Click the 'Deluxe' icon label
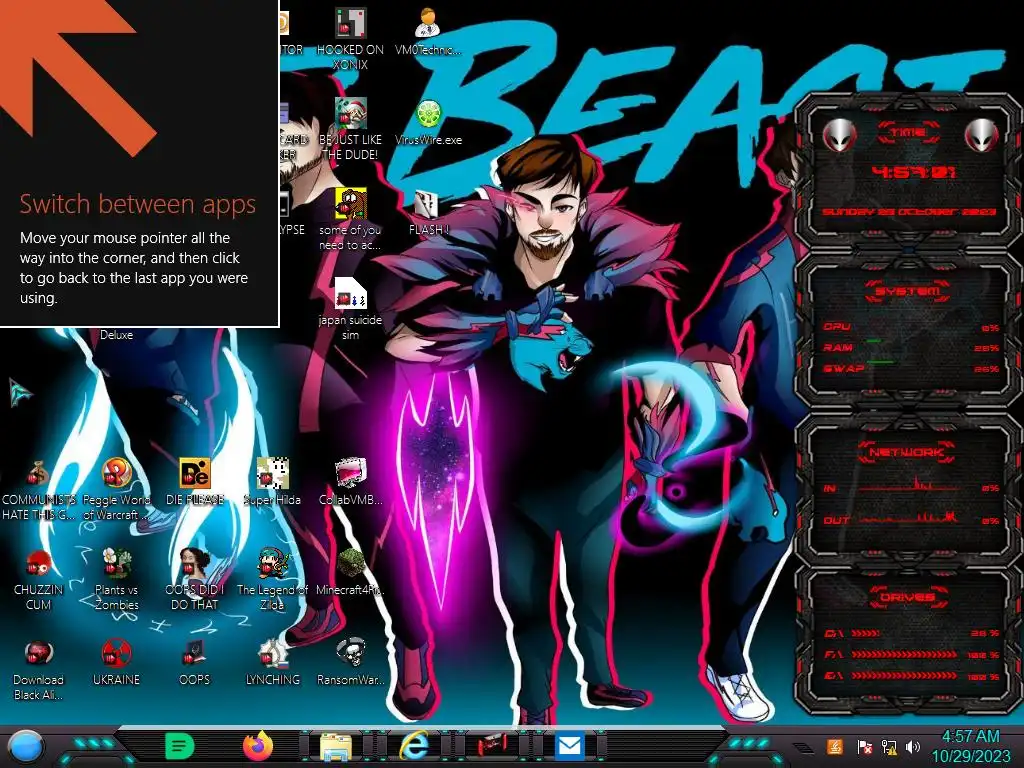This screenshot has height=768, width=1024. point(116,334)
